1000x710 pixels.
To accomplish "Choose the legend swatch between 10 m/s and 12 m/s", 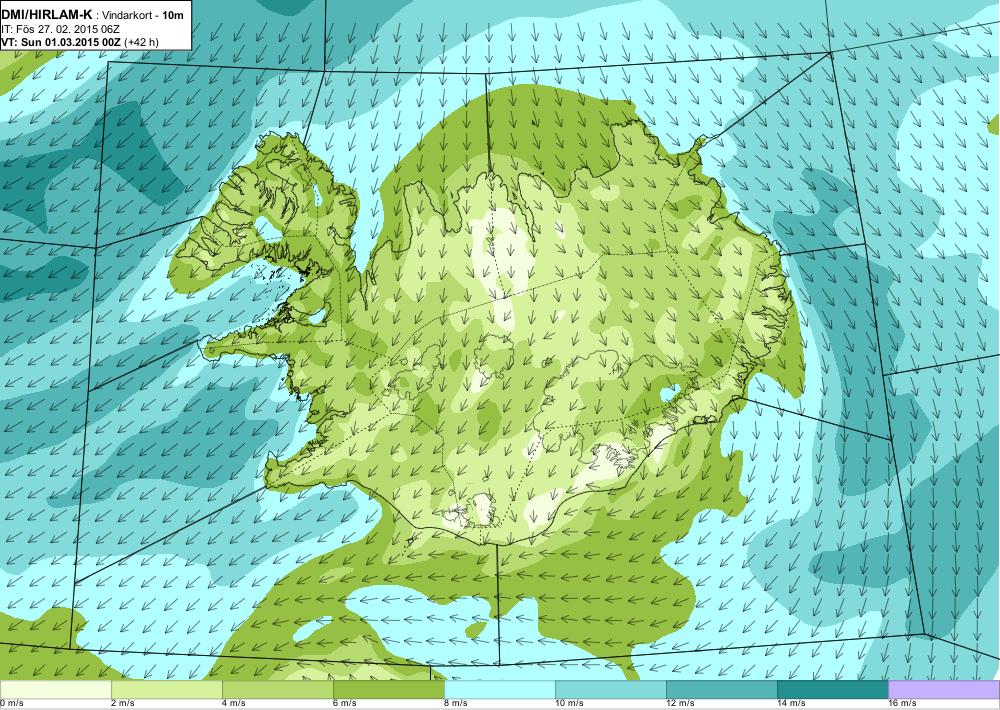I will point(610,690).
